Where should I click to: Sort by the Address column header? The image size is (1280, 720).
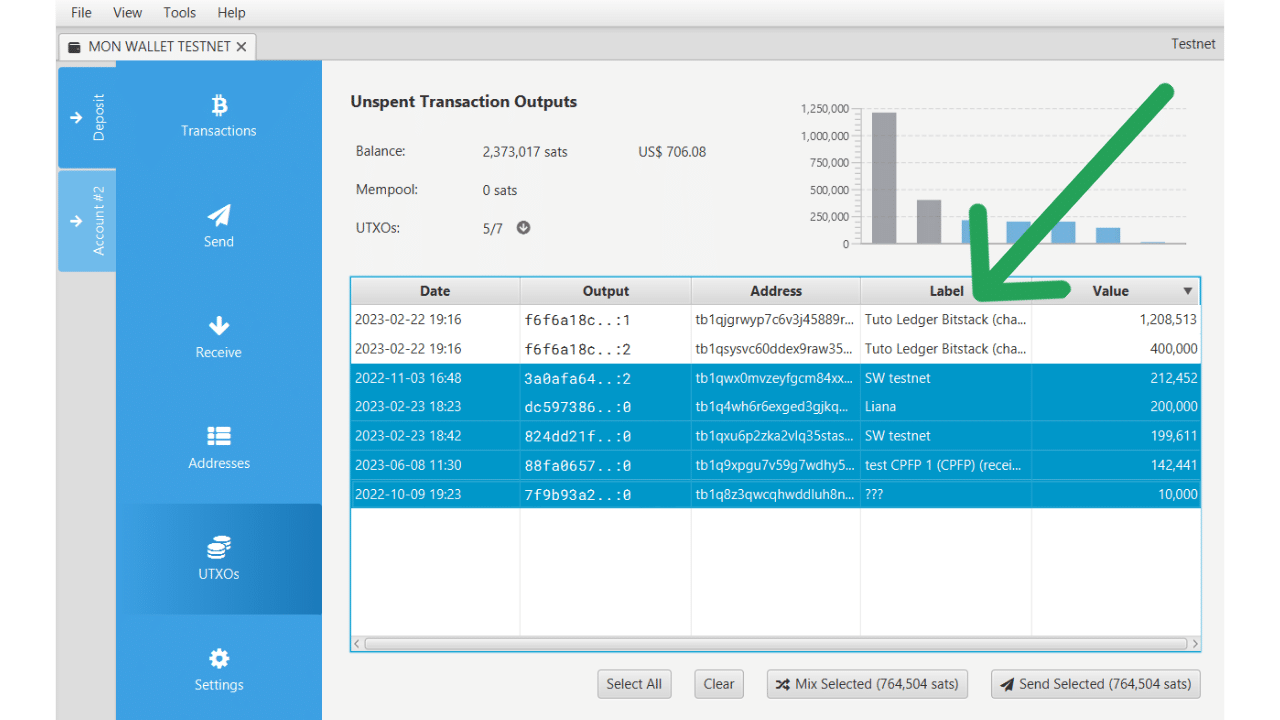coord(776,291)
